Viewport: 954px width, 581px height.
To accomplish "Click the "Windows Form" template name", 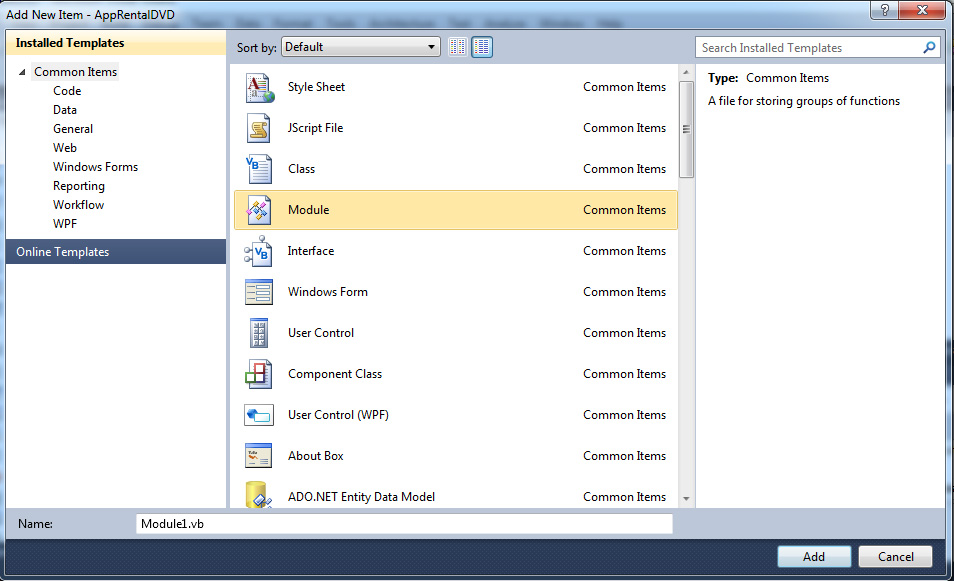I will point(328,292).
